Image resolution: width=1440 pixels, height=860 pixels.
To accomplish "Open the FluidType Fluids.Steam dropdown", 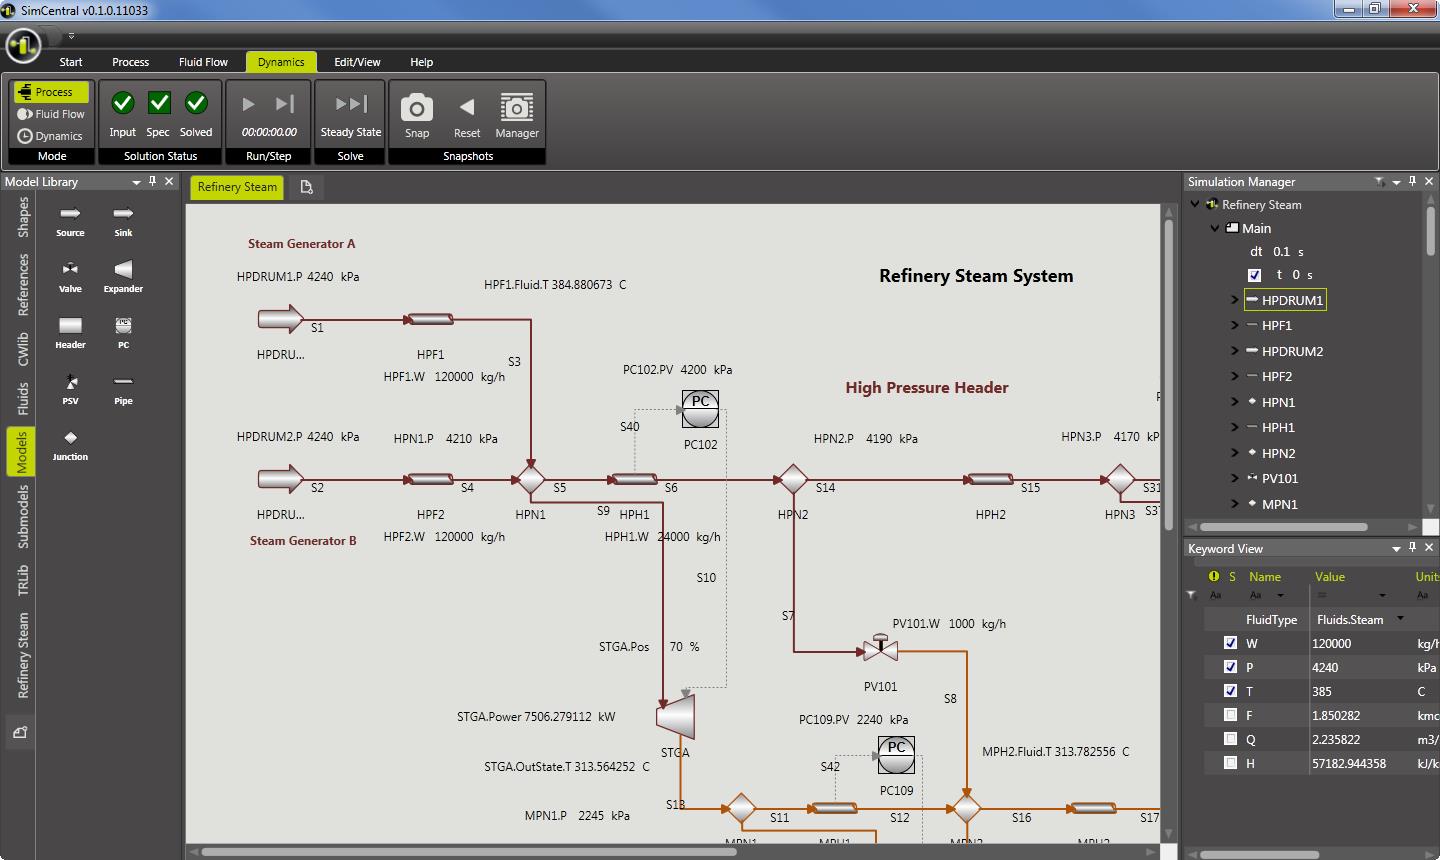I will pyautogui.click(x=1400, y=619).
